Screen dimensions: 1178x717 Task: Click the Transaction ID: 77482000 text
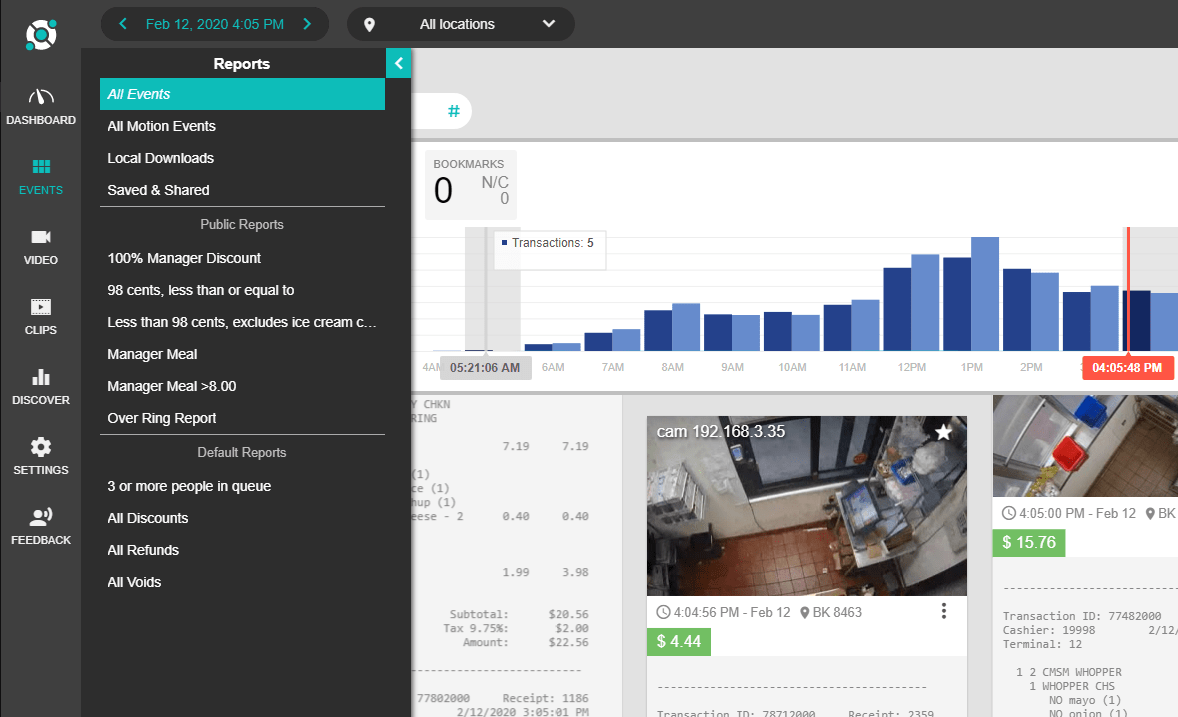(x=1082, y=616)
